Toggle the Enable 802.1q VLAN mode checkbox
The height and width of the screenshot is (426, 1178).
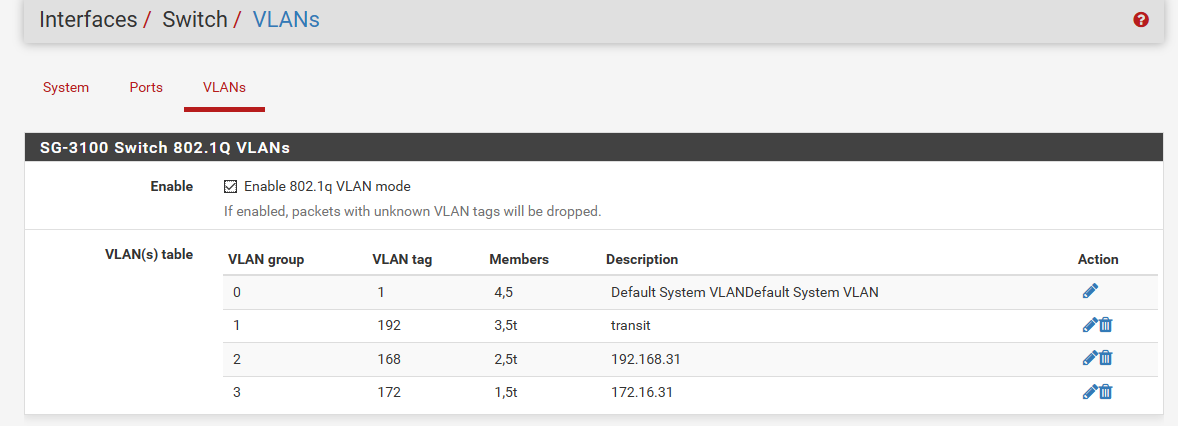(x=231, y=186)
